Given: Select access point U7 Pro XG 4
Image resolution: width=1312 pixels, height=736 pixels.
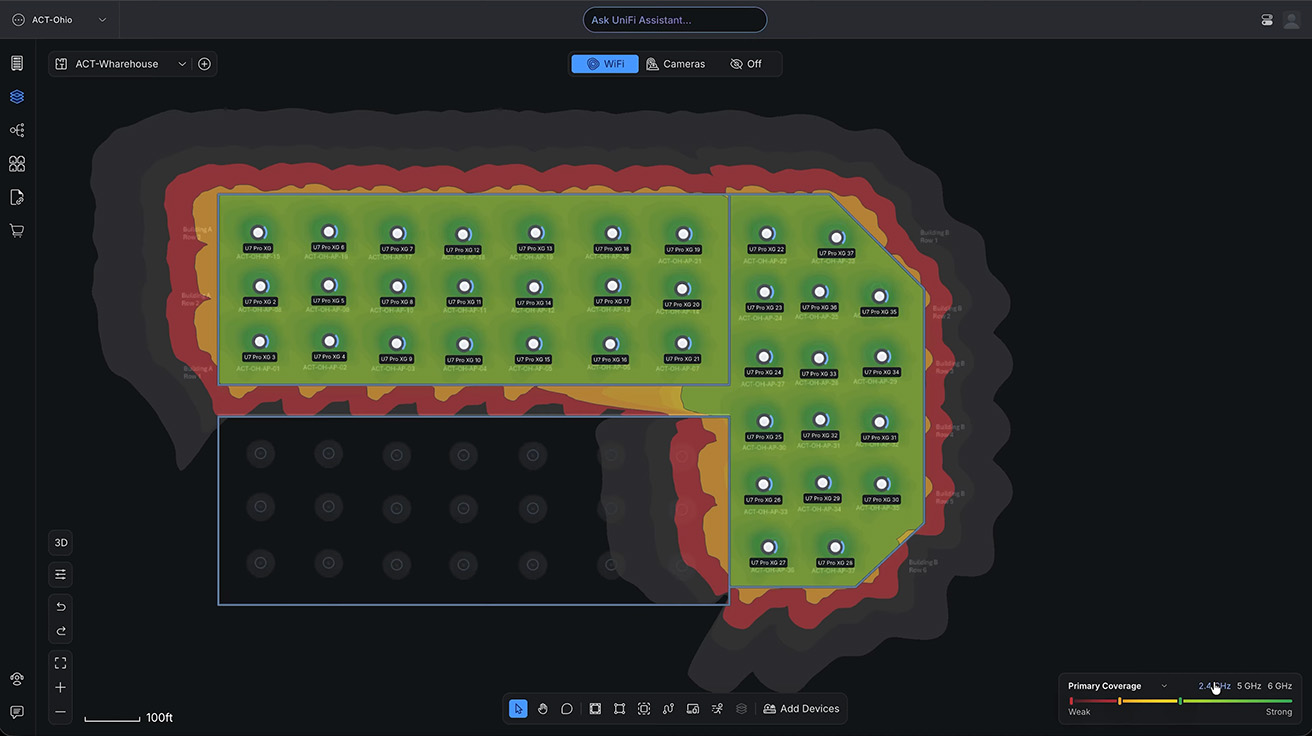Looking at the screenshot, I should click(x=329, y=341).
